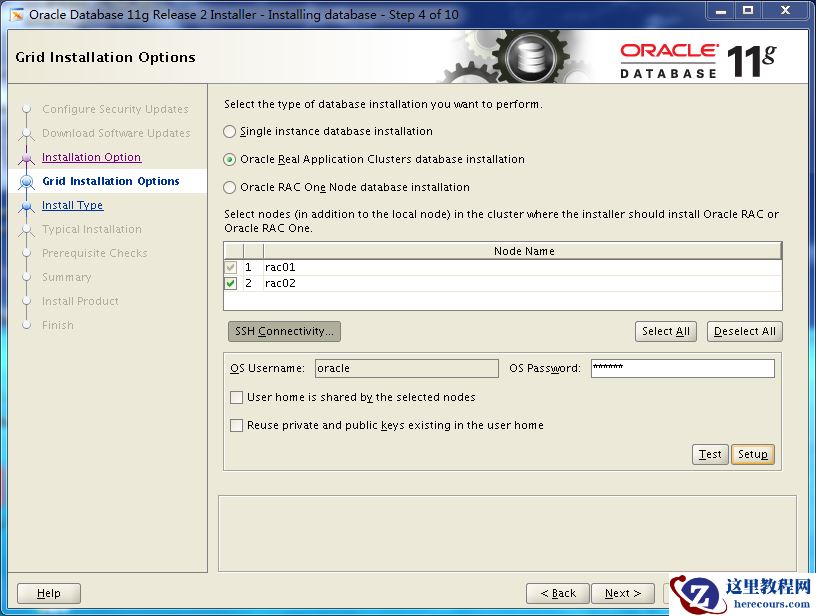The height and width of the screenshot is (616, 816).
Task: Select Single instance database installation option
Action: (230, 132)
